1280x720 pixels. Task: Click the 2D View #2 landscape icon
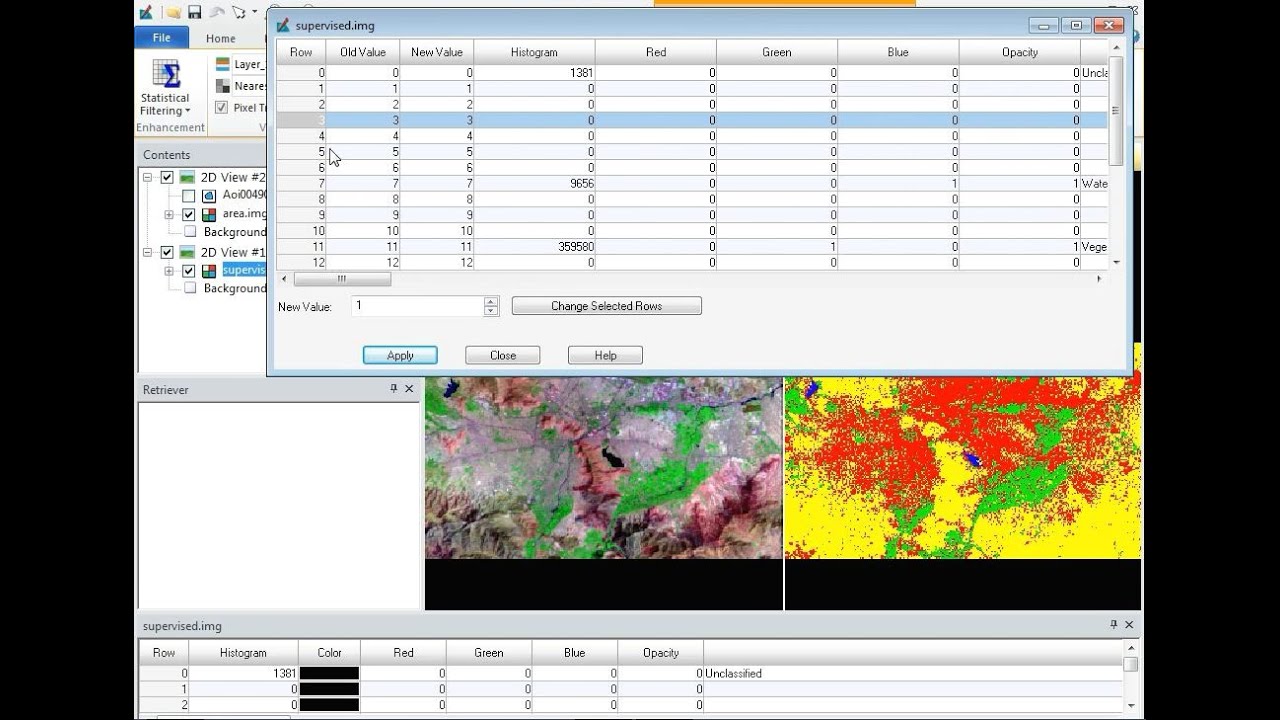(x=187, y=177)
